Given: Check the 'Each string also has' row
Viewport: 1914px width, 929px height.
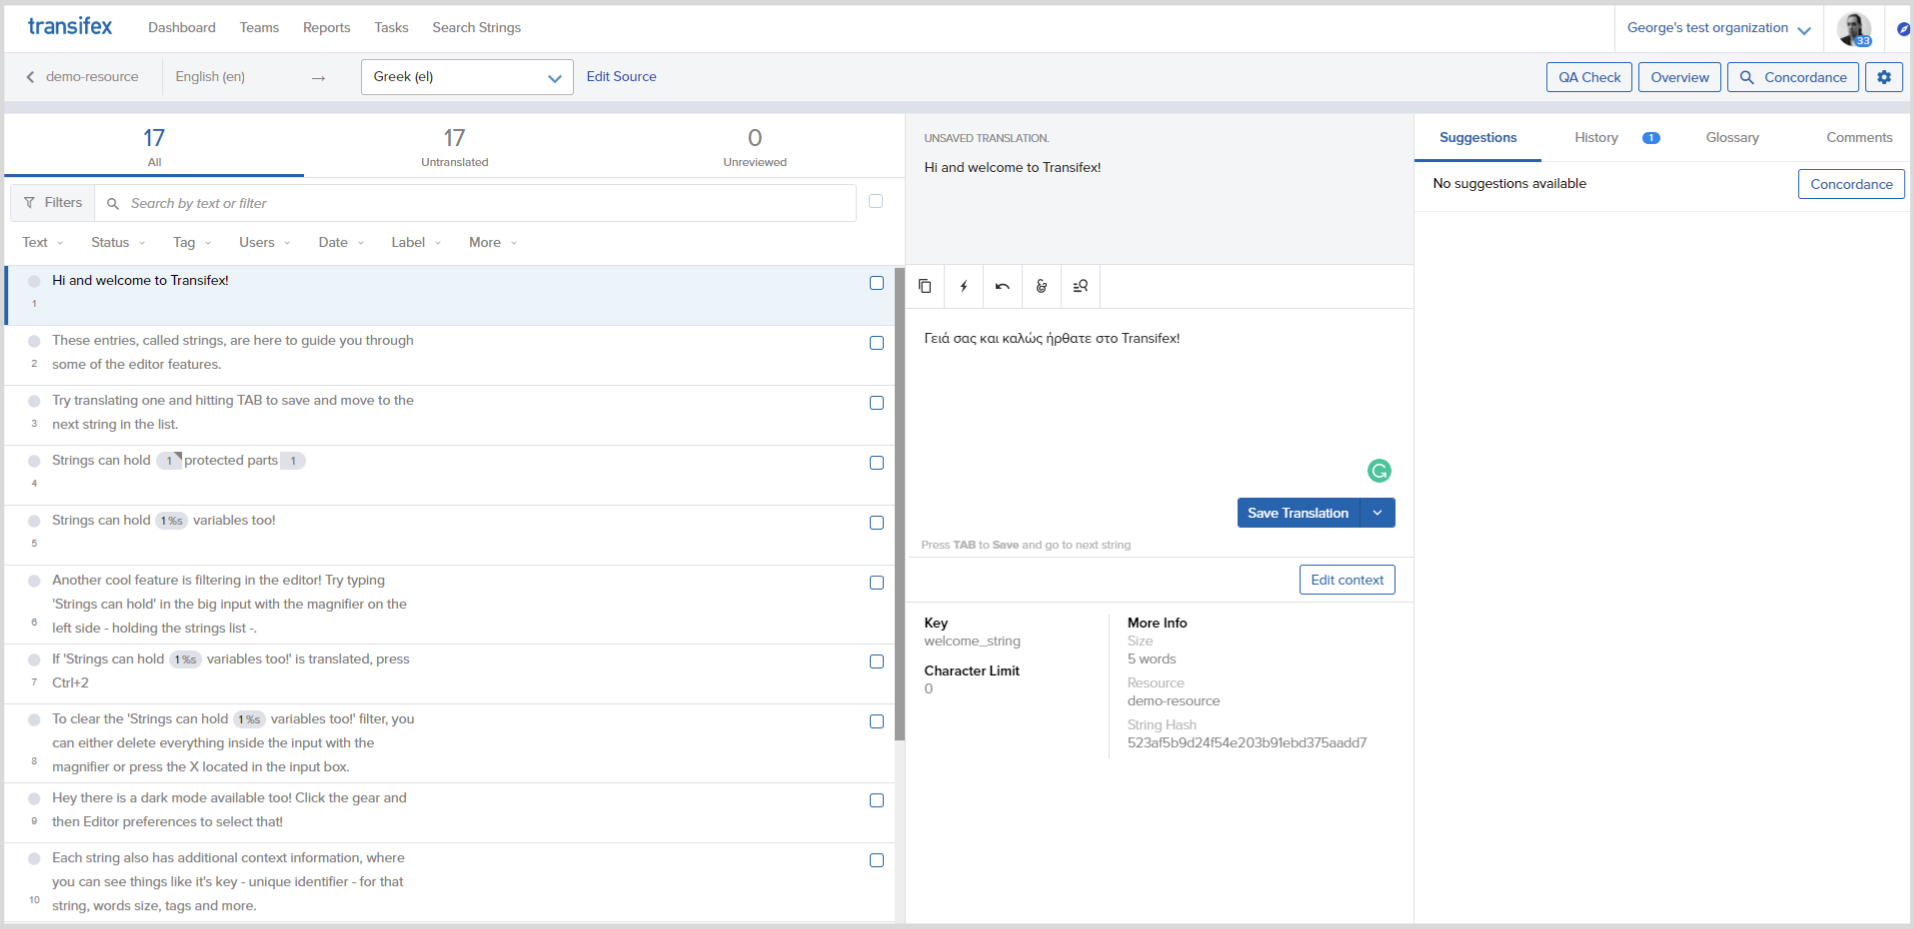Looking at the screenshot, I should tap(877, 861).
